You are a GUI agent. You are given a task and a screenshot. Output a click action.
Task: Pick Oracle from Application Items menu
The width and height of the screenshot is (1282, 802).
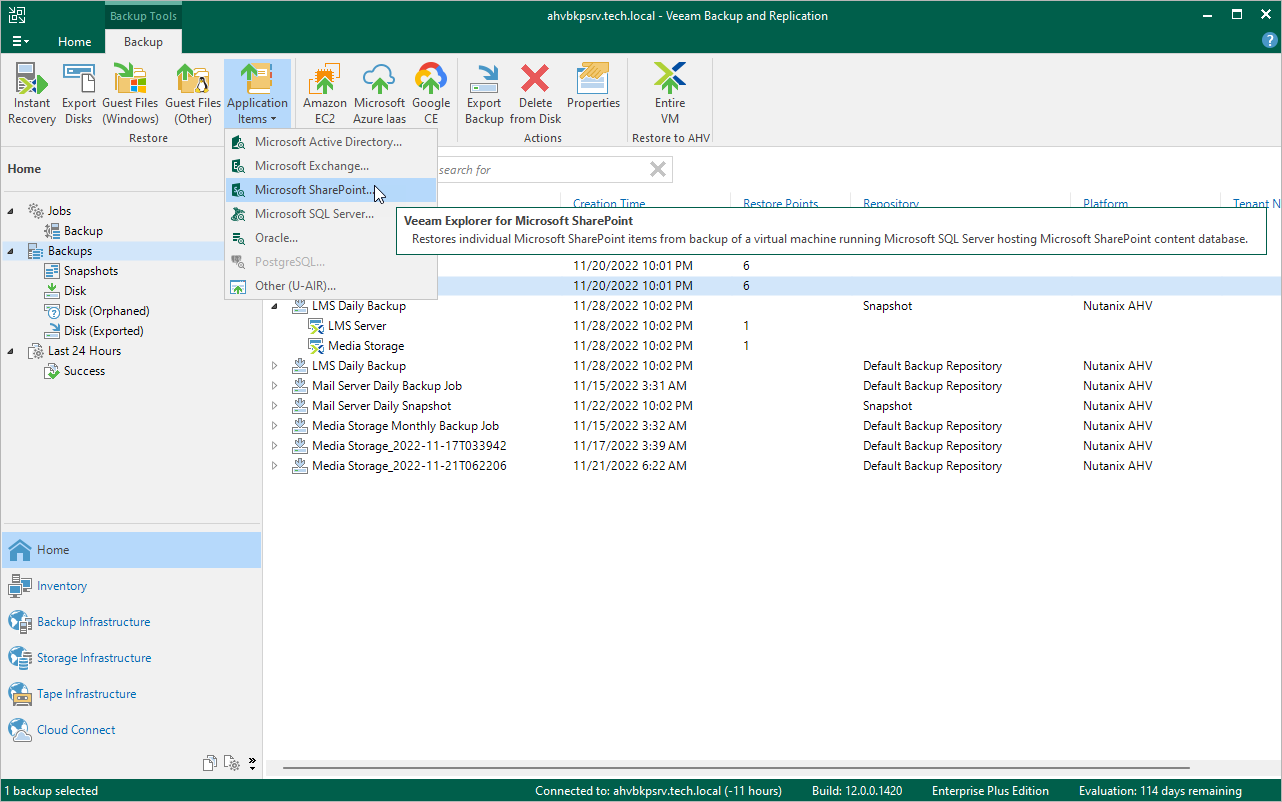tap(331, 238)
